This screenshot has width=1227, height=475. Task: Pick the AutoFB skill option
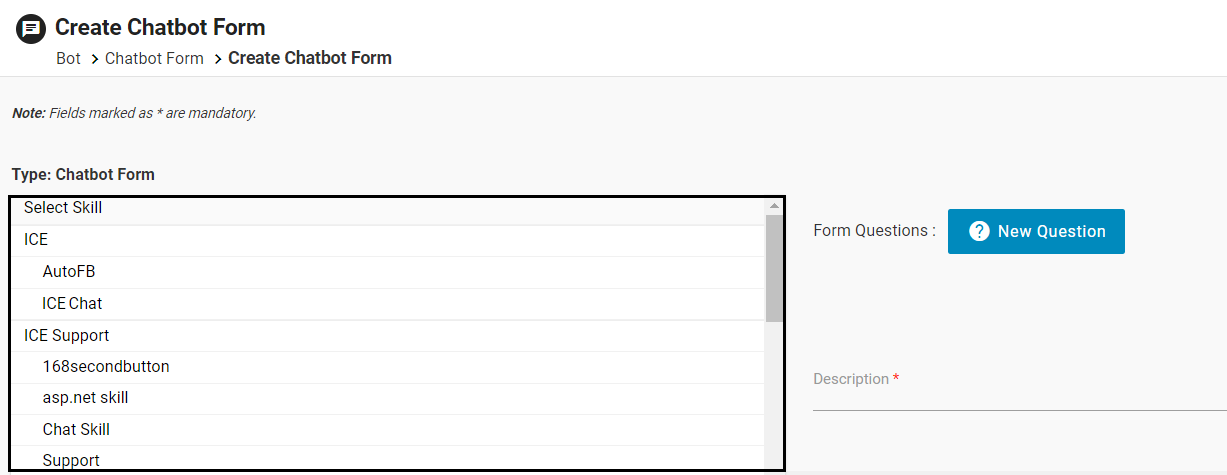click(69, 272)
